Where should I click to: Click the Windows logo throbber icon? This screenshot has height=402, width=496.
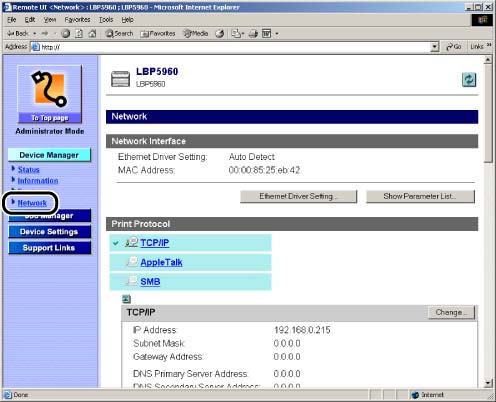482,20
